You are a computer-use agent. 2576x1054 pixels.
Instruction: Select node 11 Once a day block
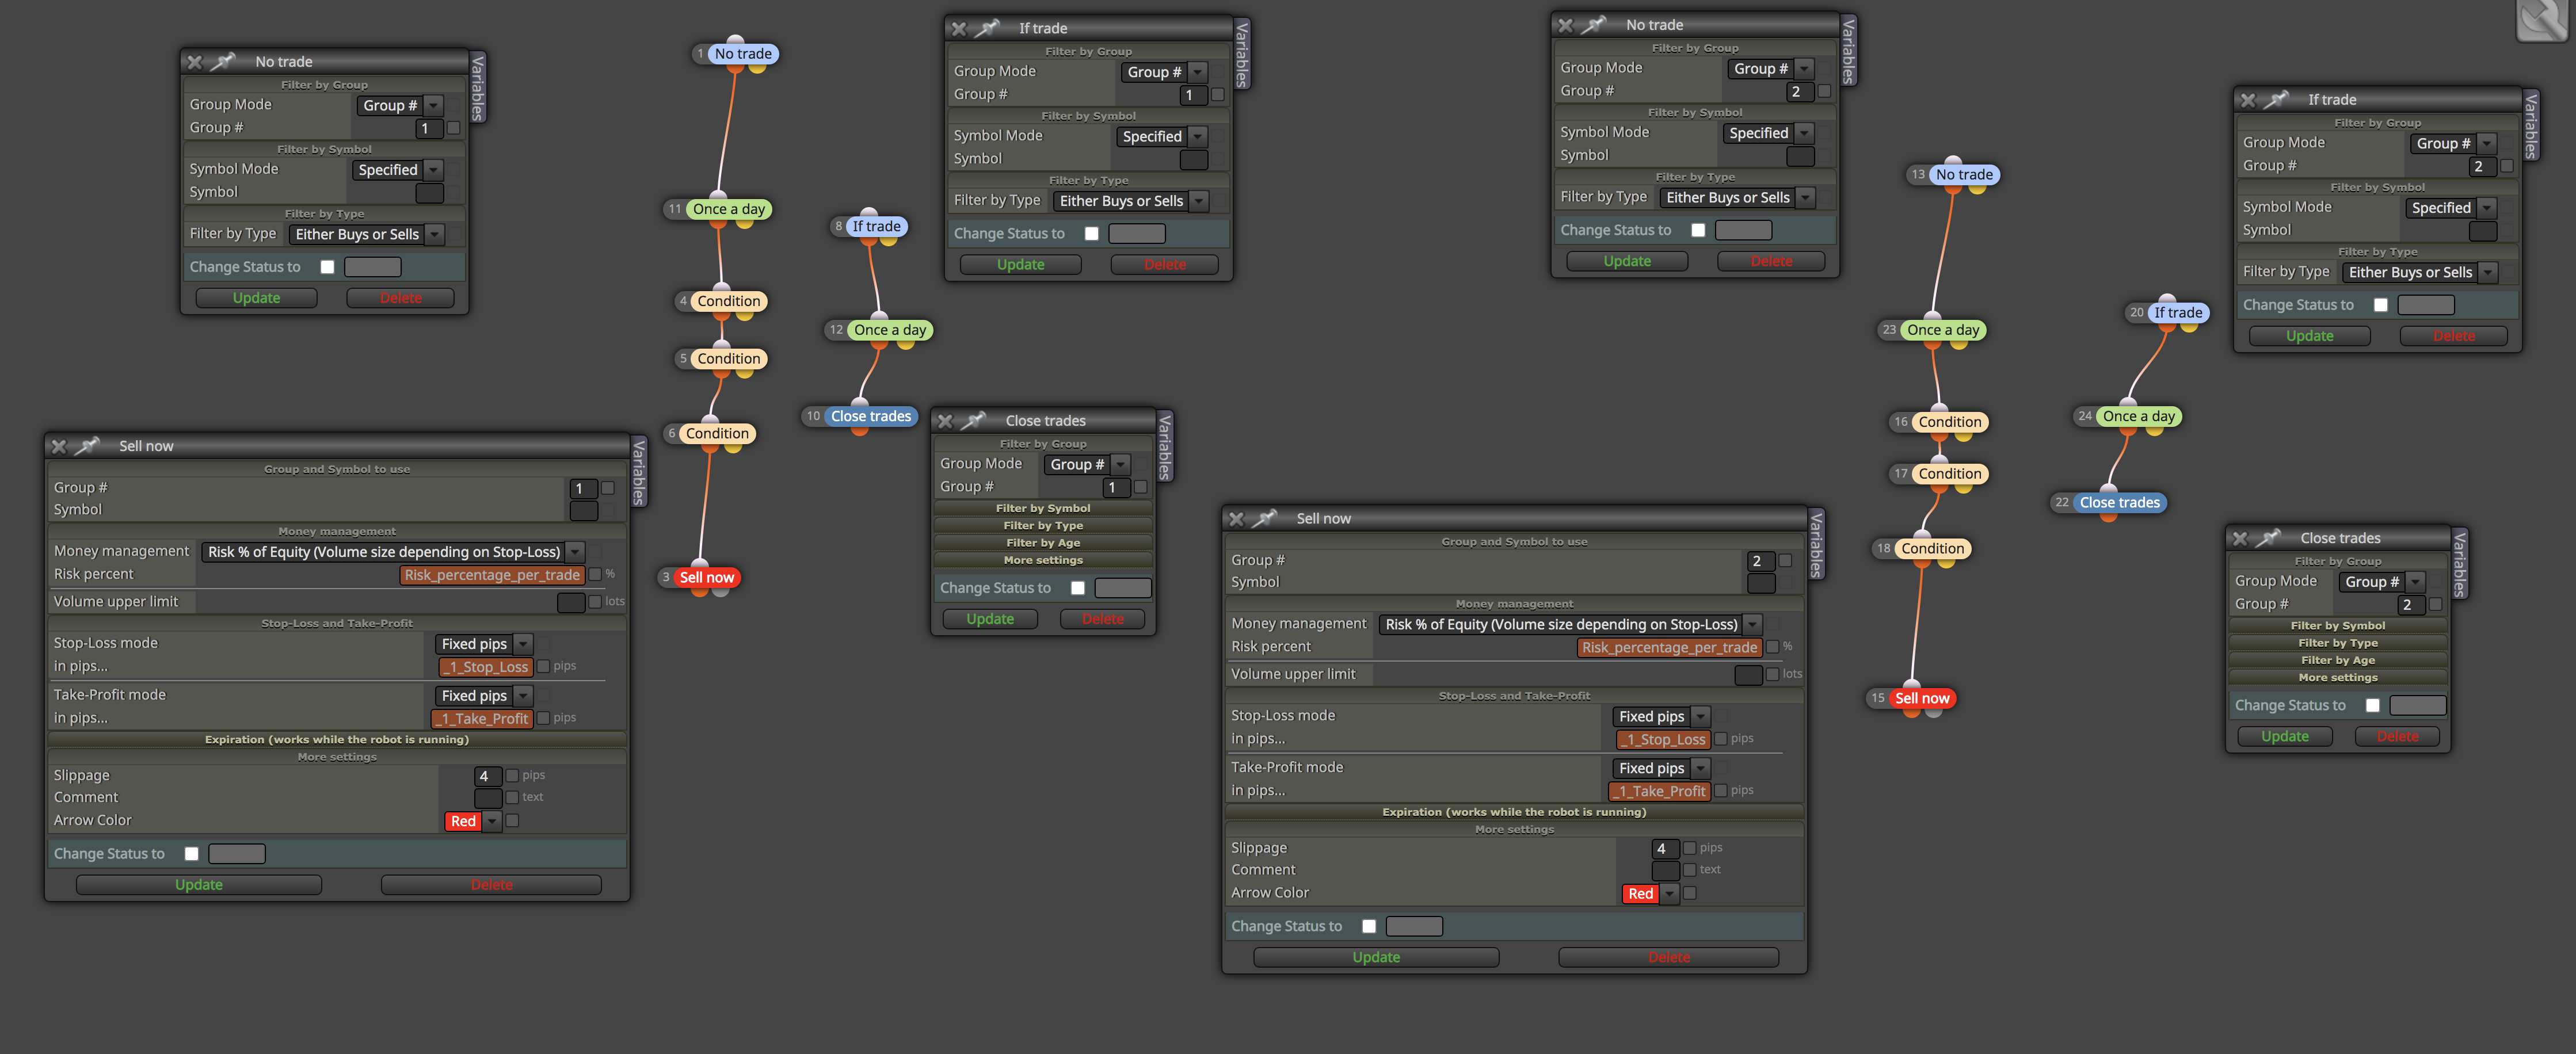coord(729,209)
